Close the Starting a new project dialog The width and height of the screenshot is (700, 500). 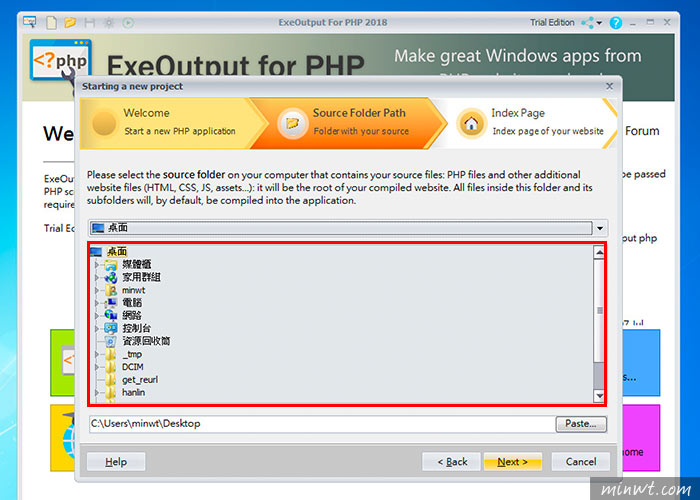click(x=609, y=86)
